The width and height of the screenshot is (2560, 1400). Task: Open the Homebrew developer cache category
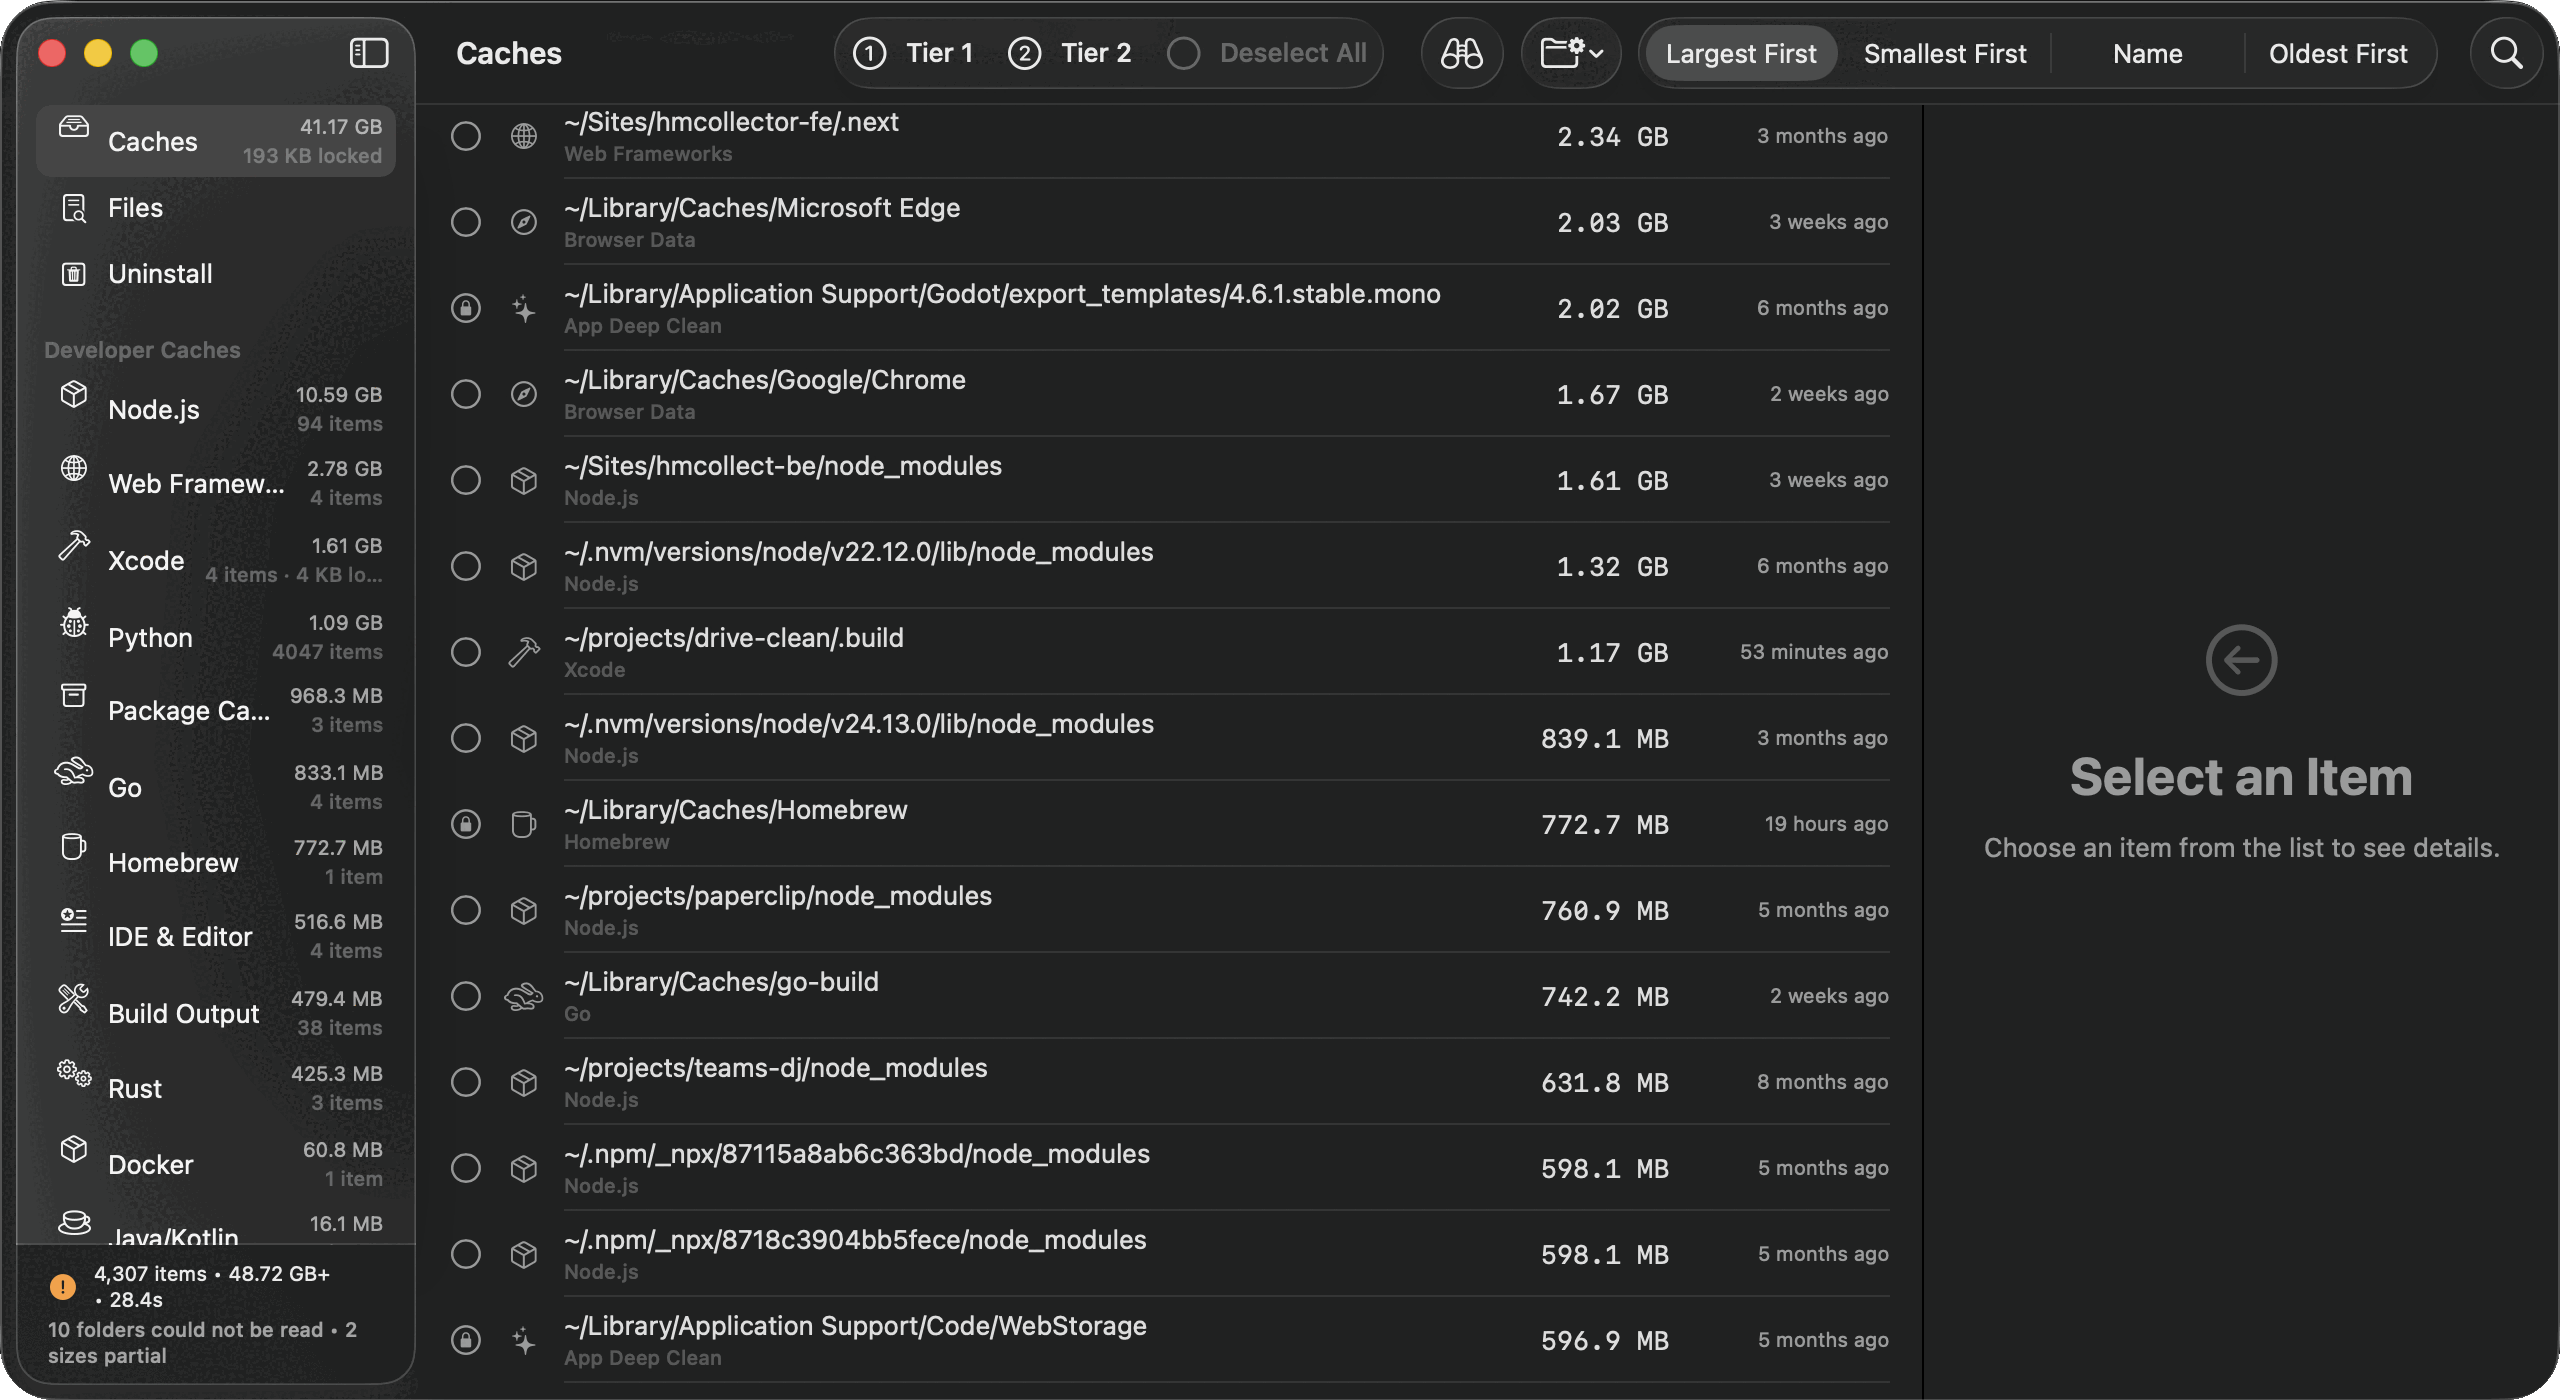(x=216, y=862)
